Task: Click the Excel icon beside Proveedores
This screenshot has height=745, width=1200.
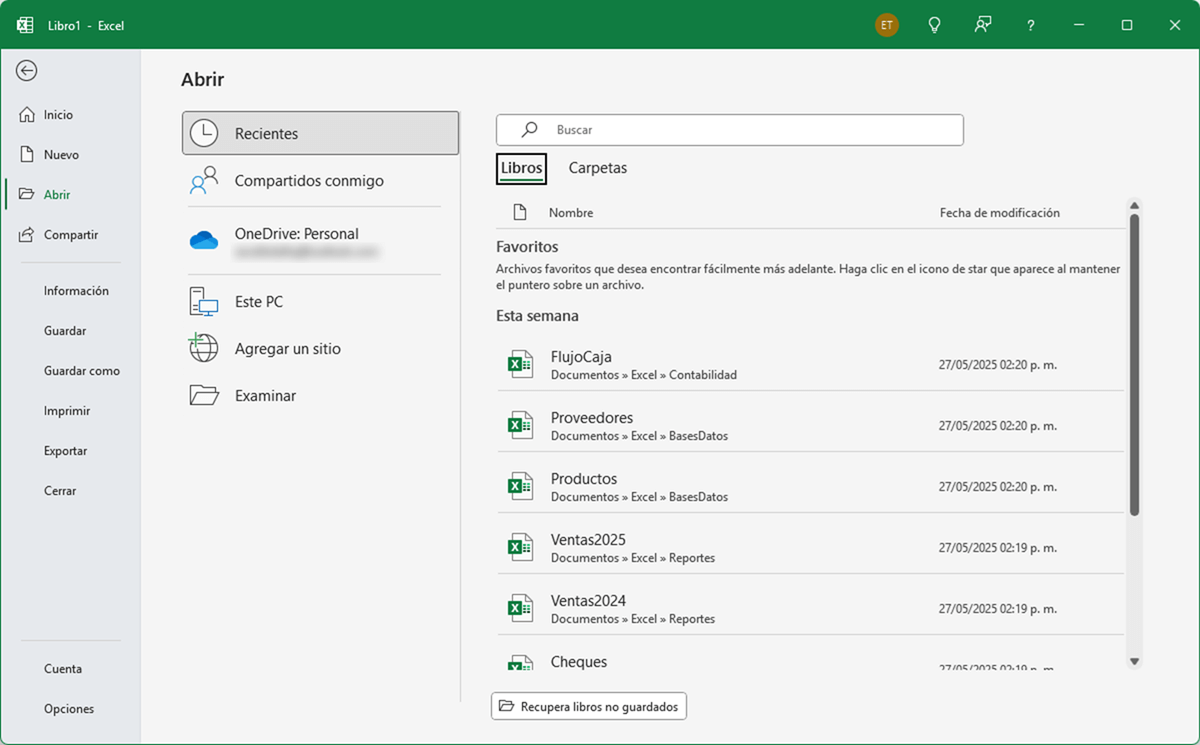Action: click(519, 426)
